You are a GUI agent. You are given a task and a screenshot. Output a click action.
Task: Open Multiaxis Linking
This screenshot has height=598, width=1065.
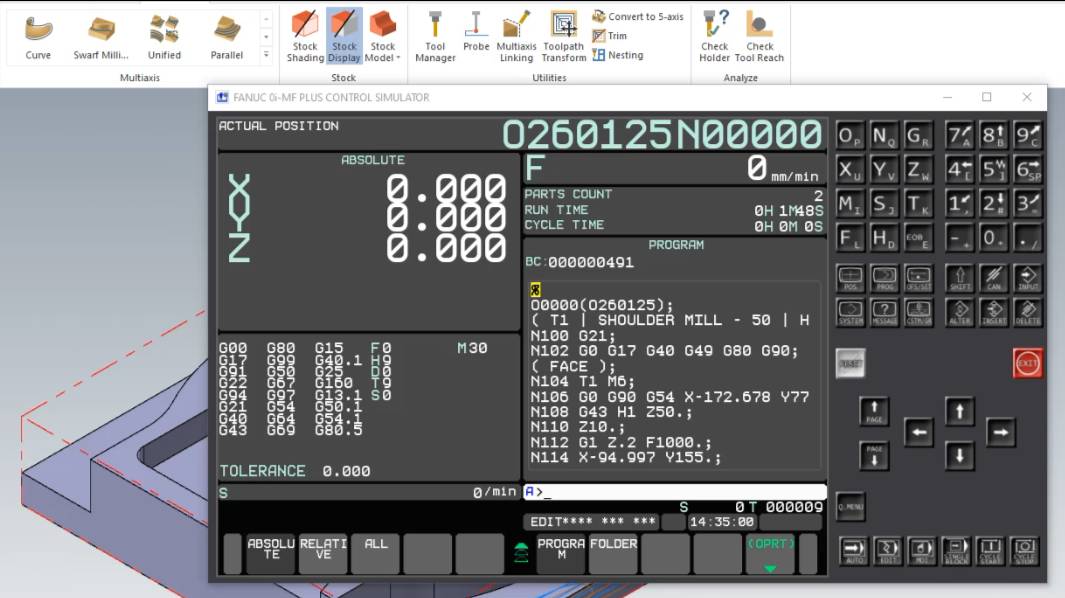(x=516, y=37)
